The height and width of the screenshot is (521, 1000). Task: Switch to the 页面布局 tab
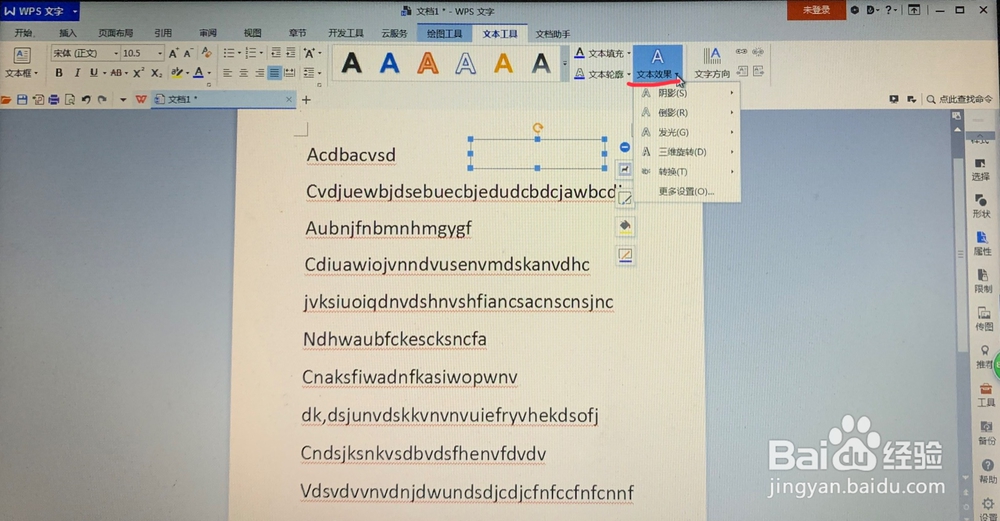tap(115, 33)
